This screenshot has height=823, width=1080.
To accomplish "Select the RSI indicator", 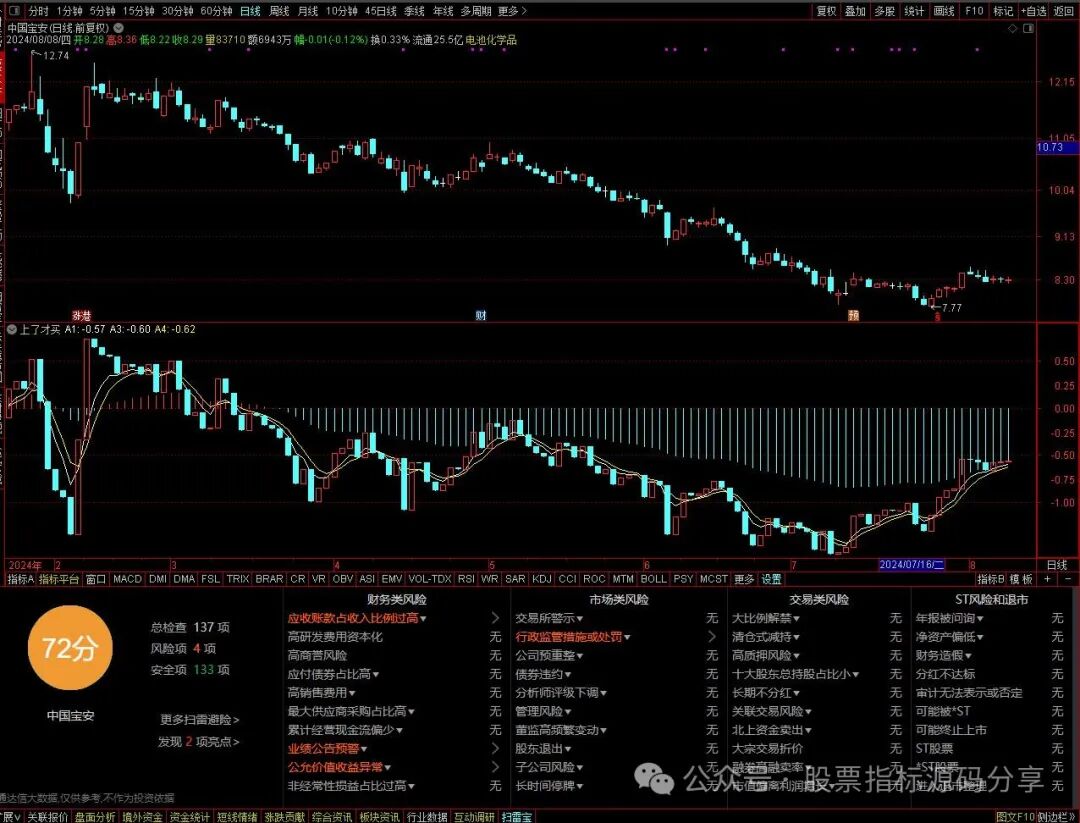I will 466,579.
